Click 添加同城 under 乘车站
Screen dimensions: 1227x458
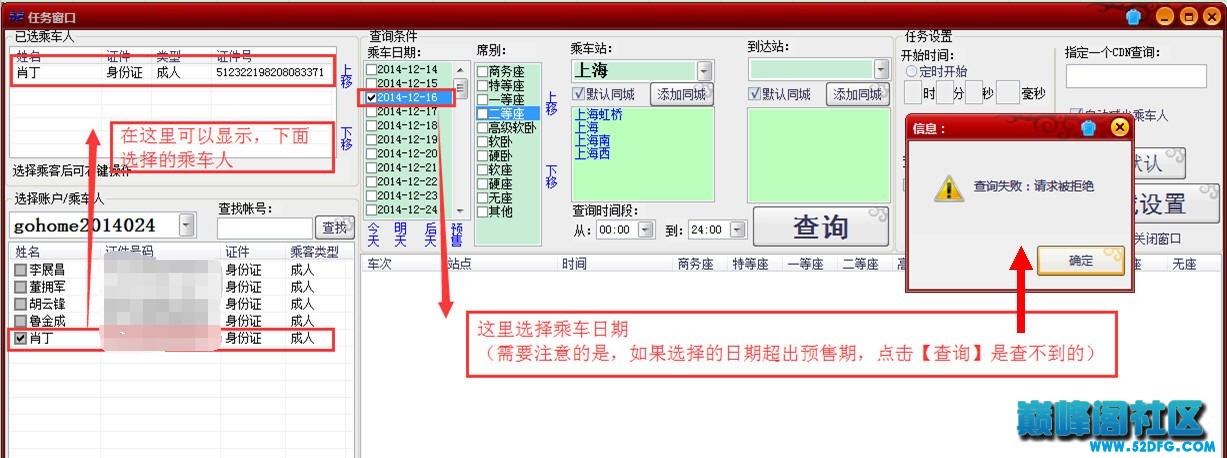point(680,95)
